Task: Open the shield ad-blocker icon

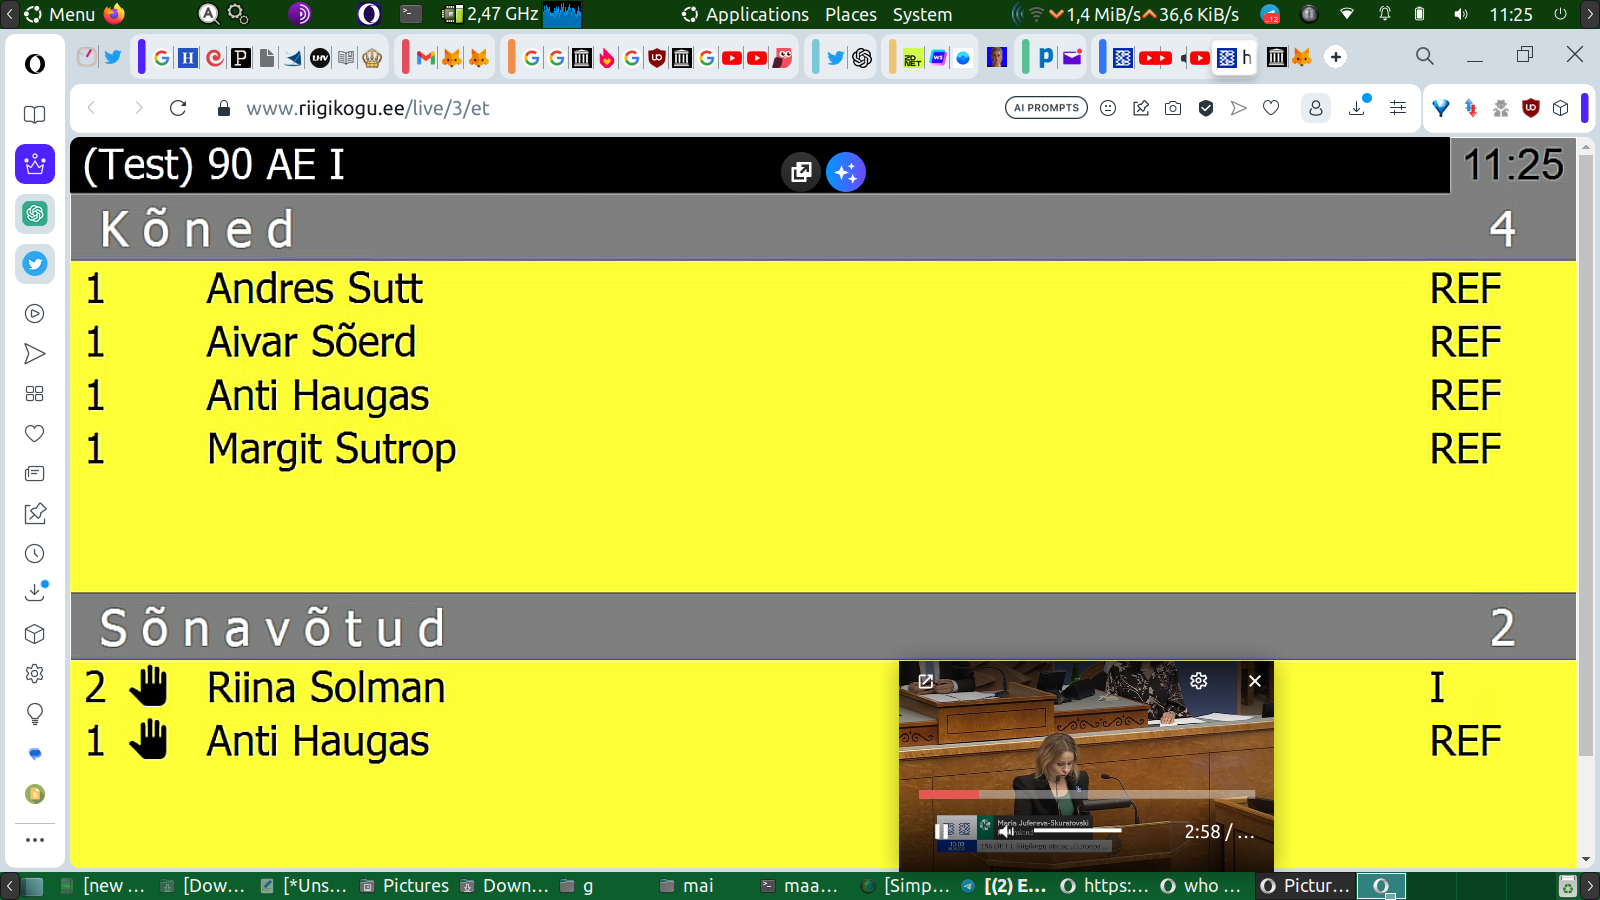Action: tap(1206, 108)
